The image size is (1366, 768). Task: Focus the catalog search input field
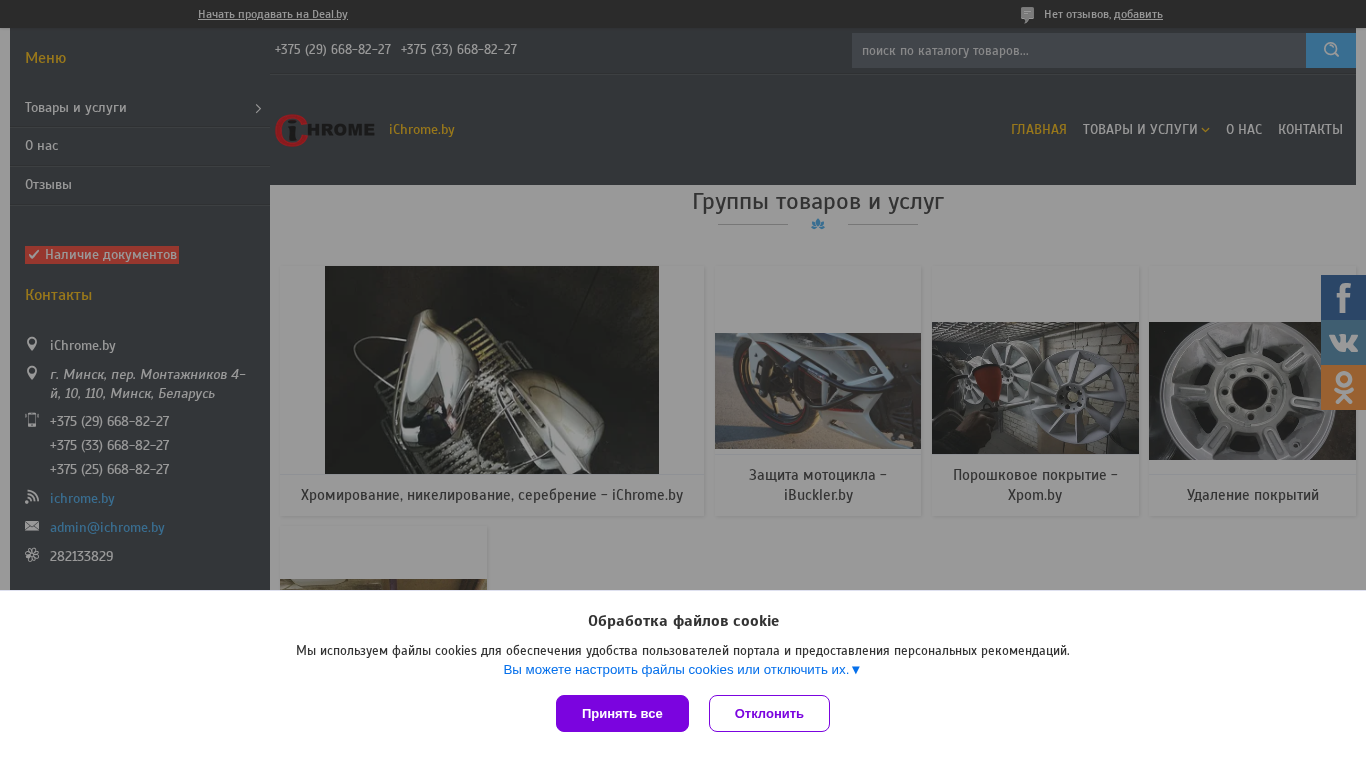pyautogui.click(x=1079, y=50)
